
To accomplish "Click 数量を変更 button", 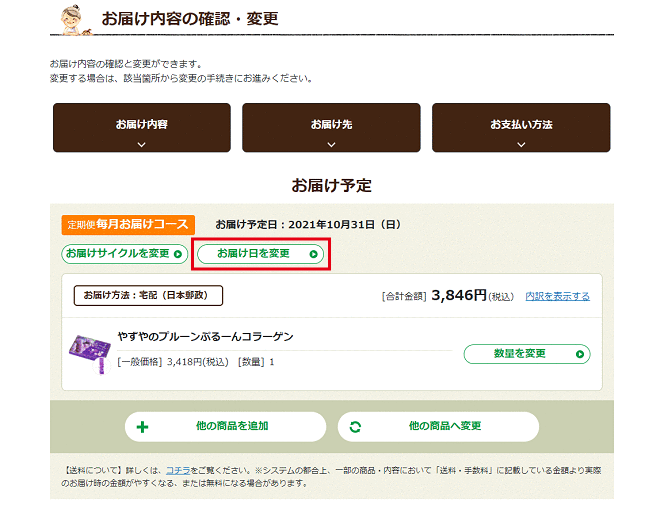I will (527, 354).
